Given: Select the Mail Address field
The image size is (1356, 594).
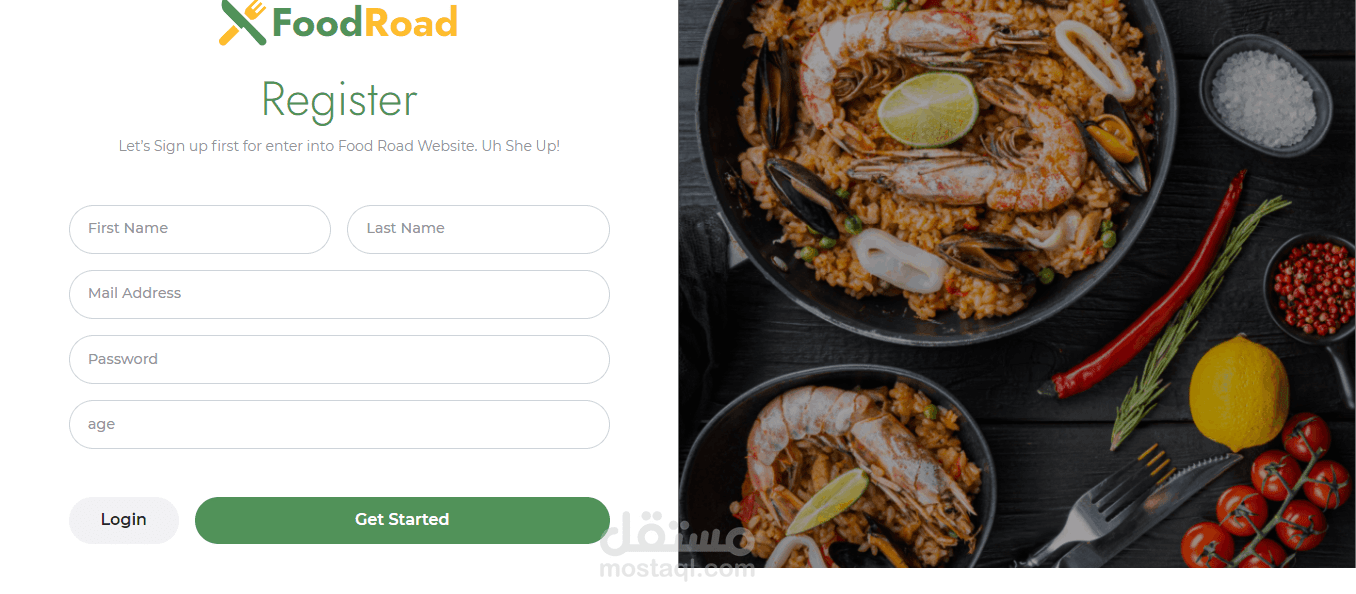Looking at the screenshot, I should (x=339, y=294).
